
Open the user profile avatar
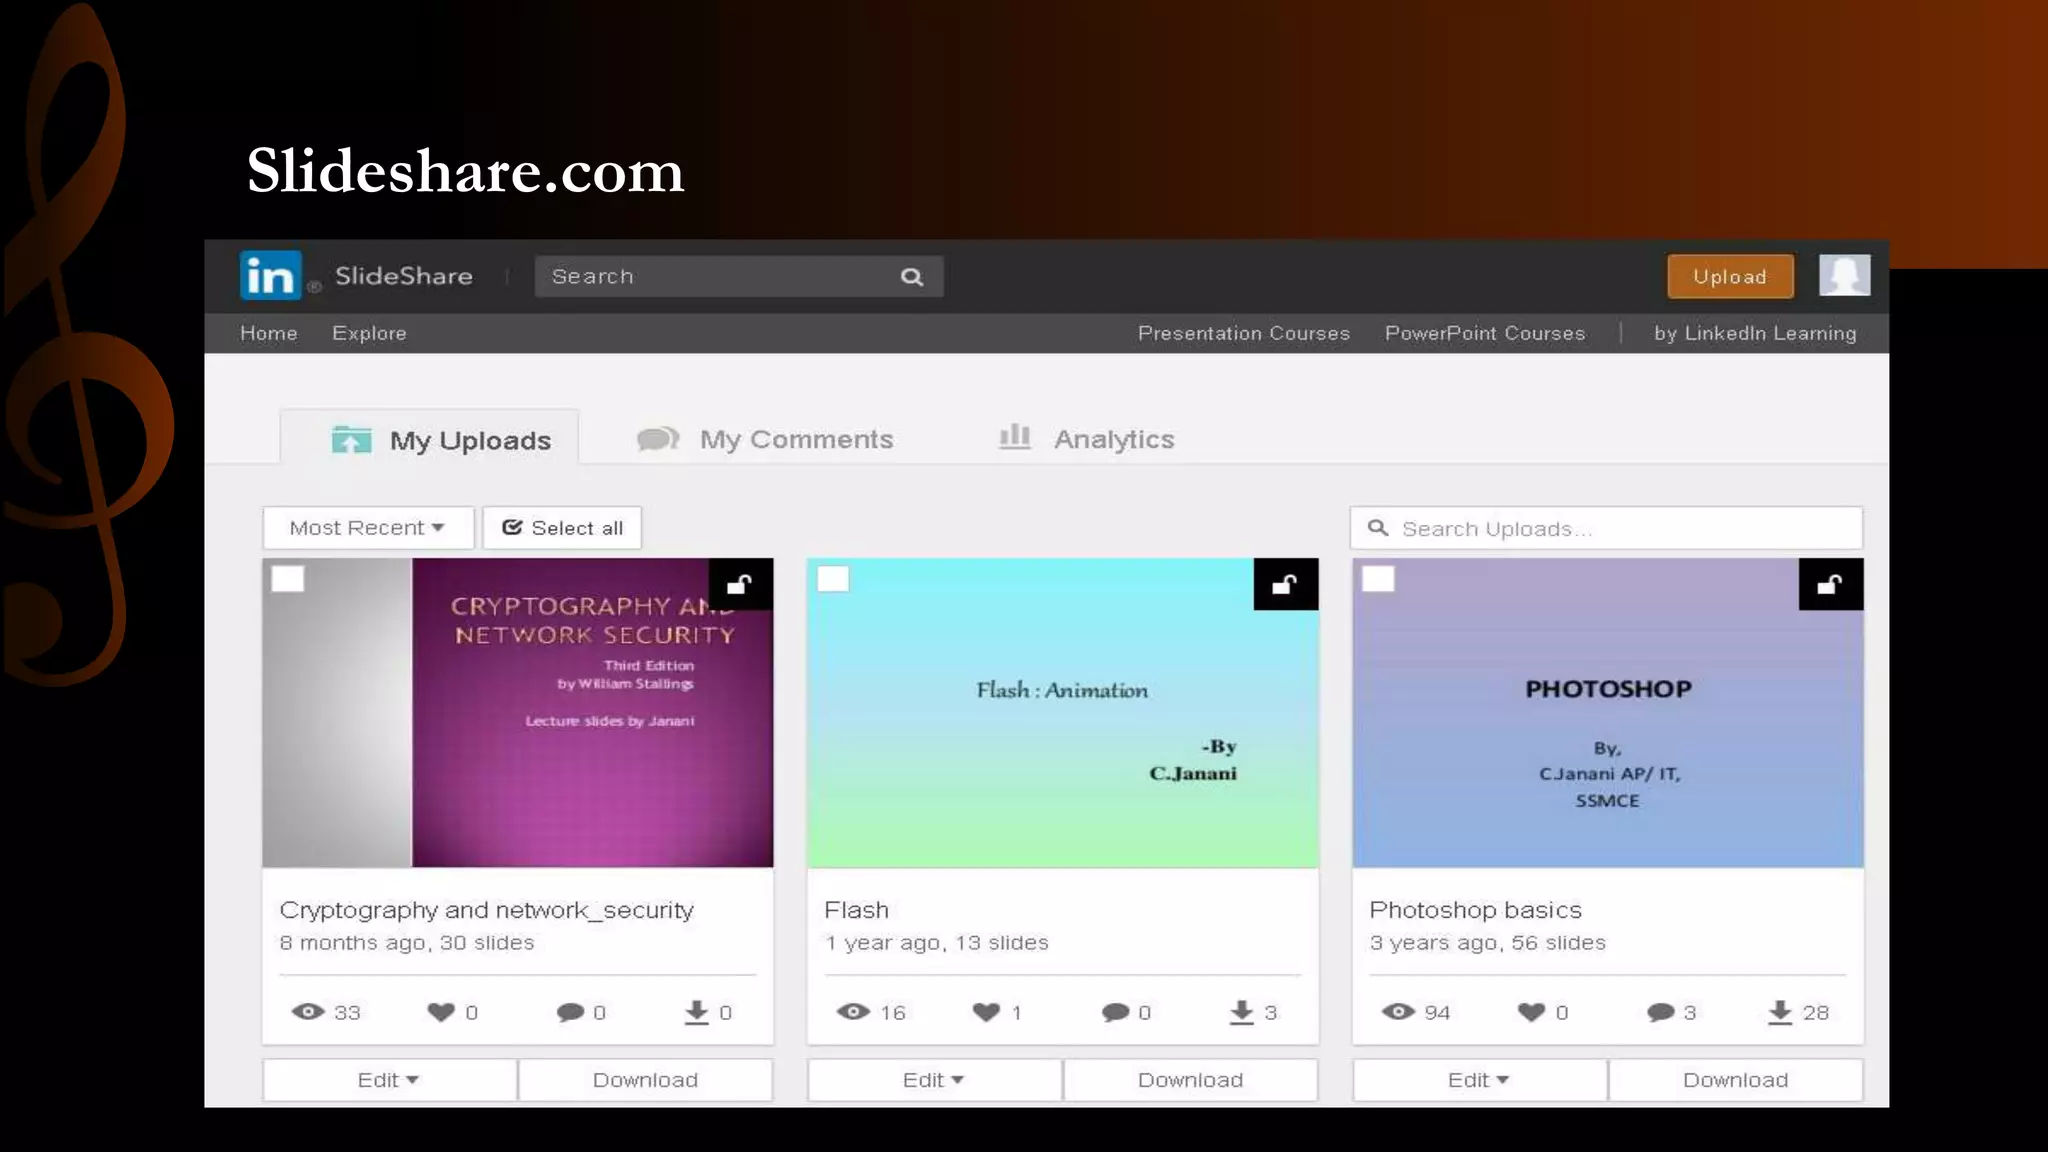[1844, 275]
